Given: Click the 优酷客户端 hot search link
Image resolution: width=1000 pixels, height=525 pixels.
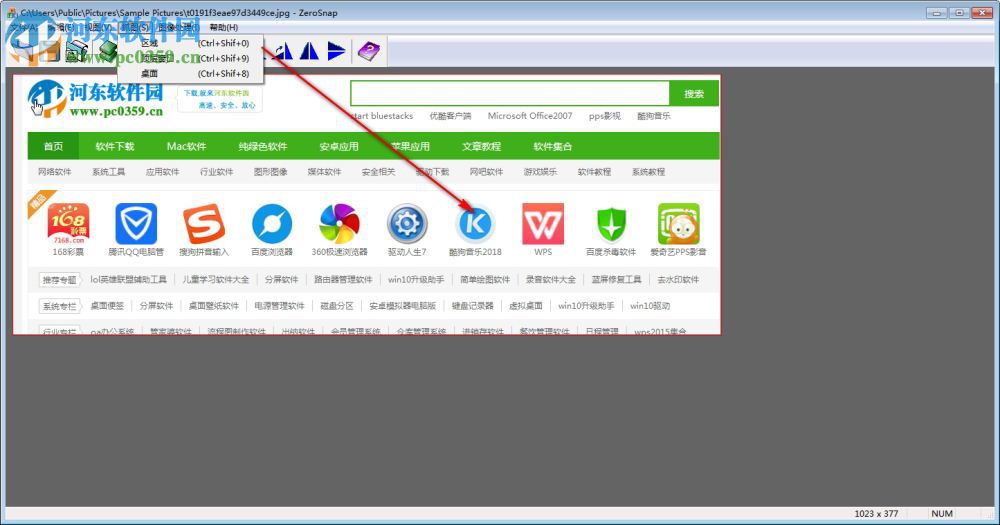Looking at the screenshot, I should click(450, 116).
